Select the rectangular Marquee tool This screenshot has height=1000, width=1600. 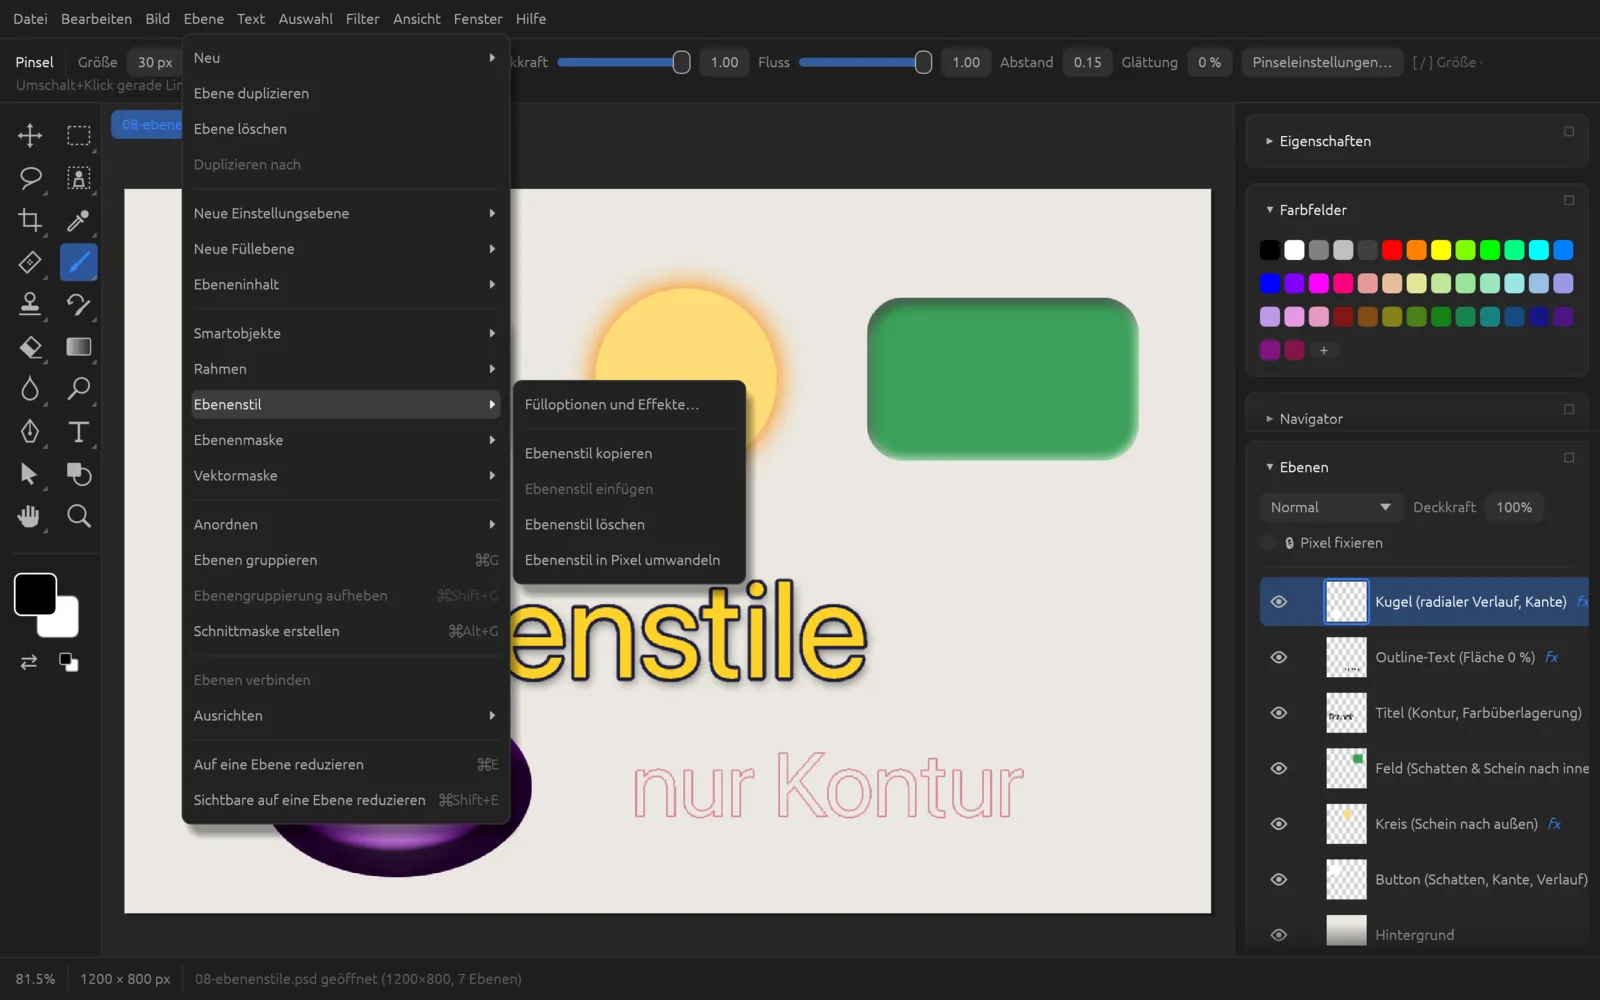(78, 135)
